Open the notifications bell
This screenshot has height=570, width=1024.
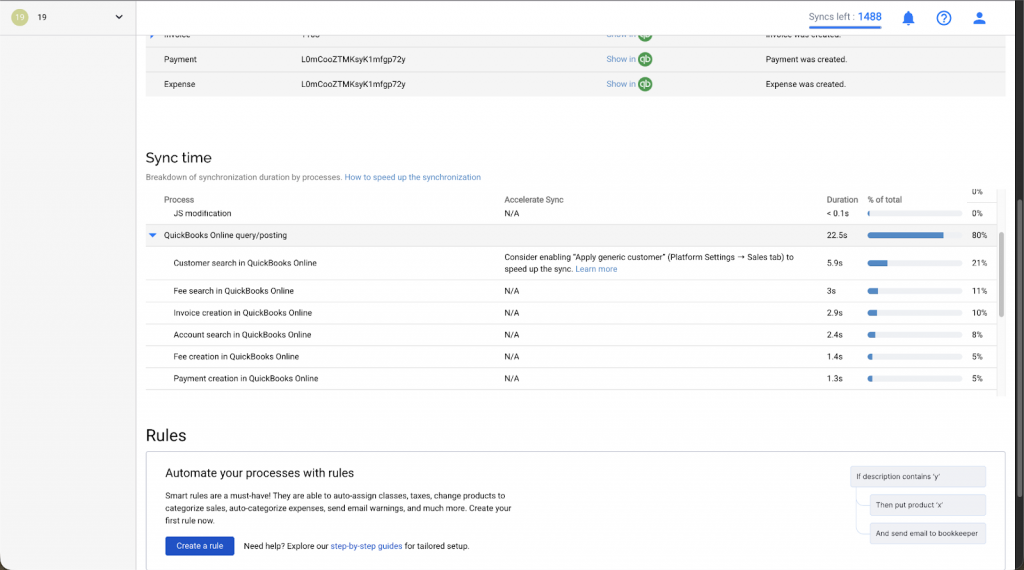coord(908,18)
